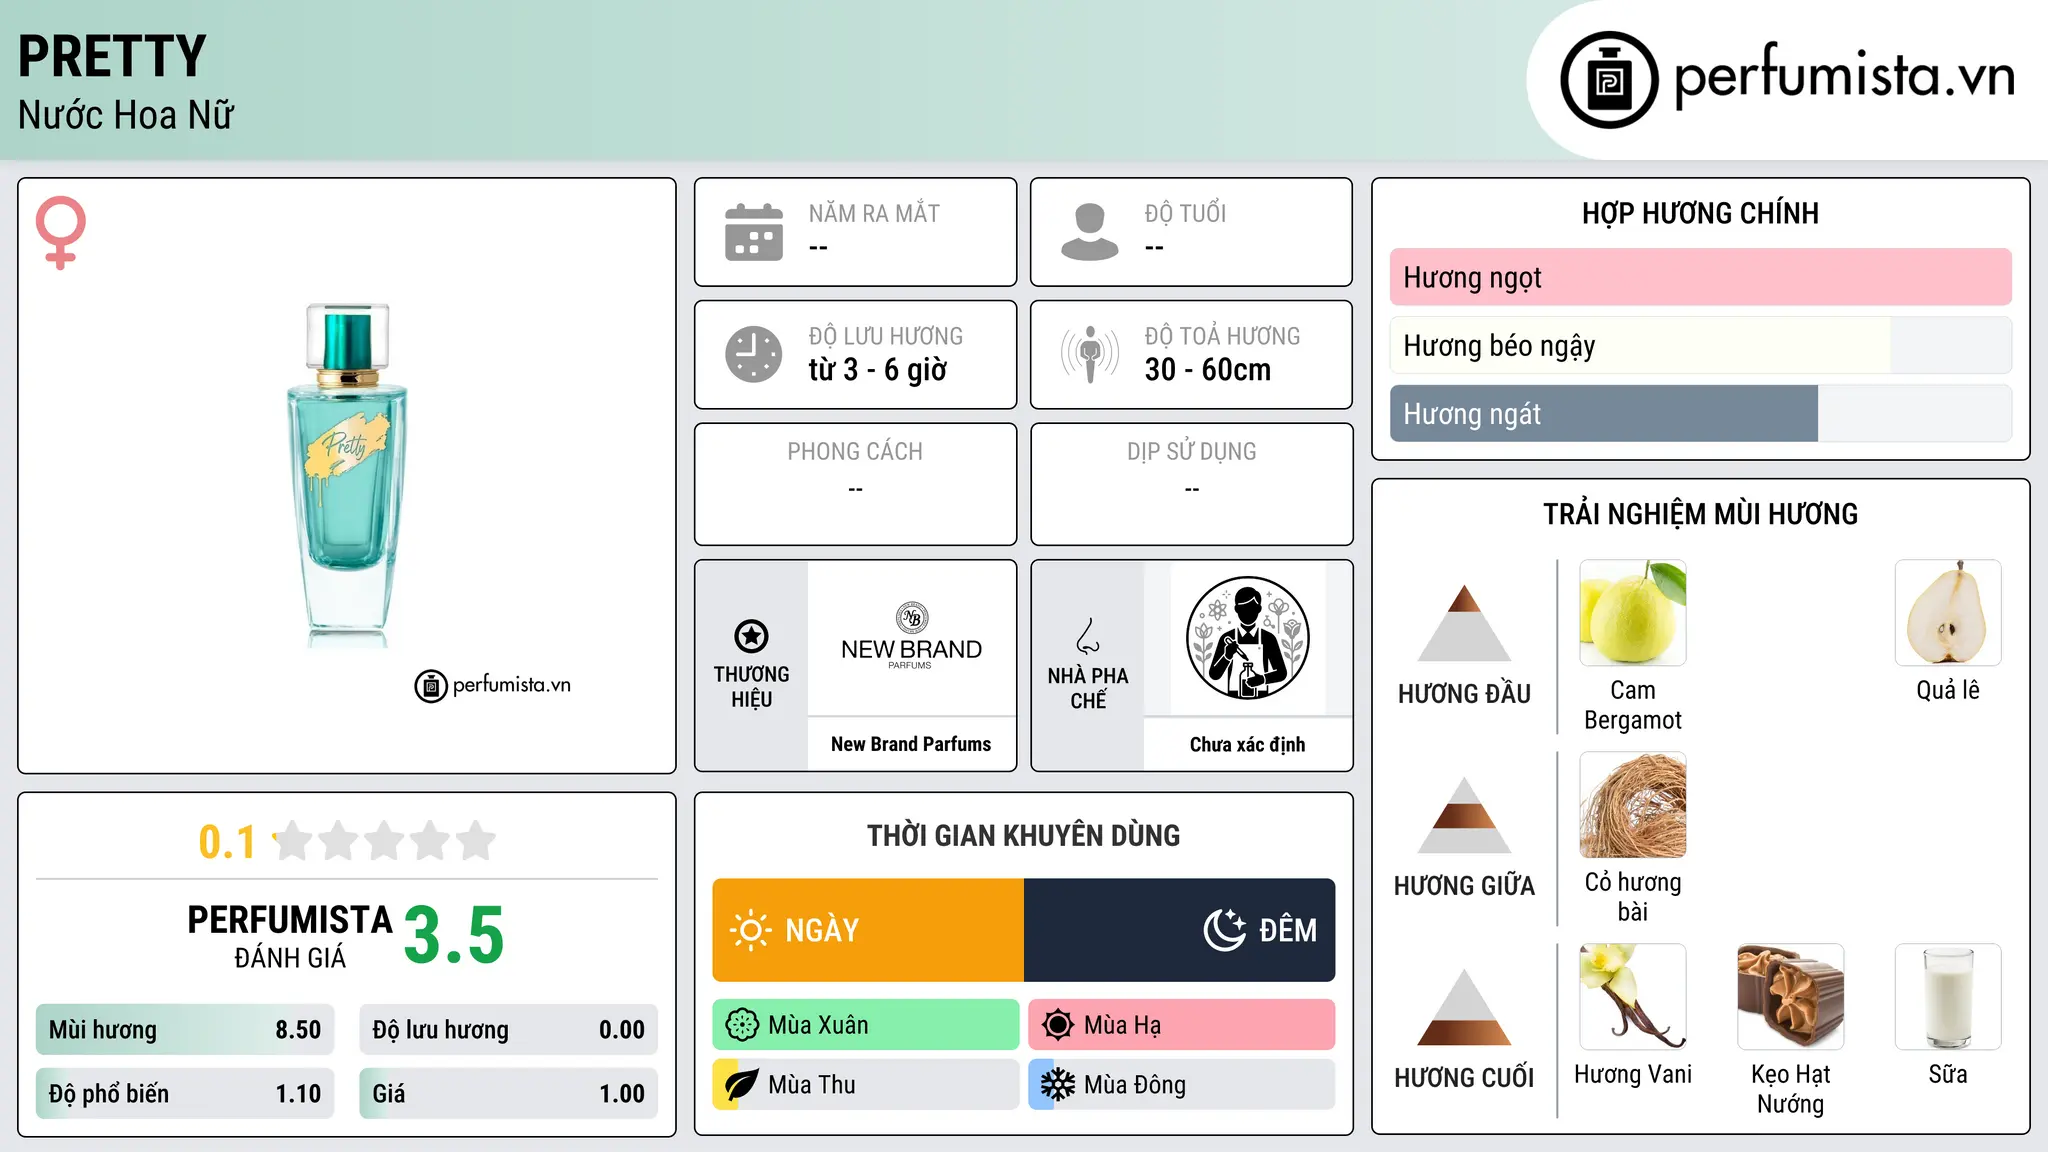
Task: Click the perfumista.vn logo icon in header
Action: tap(1609, 80)
